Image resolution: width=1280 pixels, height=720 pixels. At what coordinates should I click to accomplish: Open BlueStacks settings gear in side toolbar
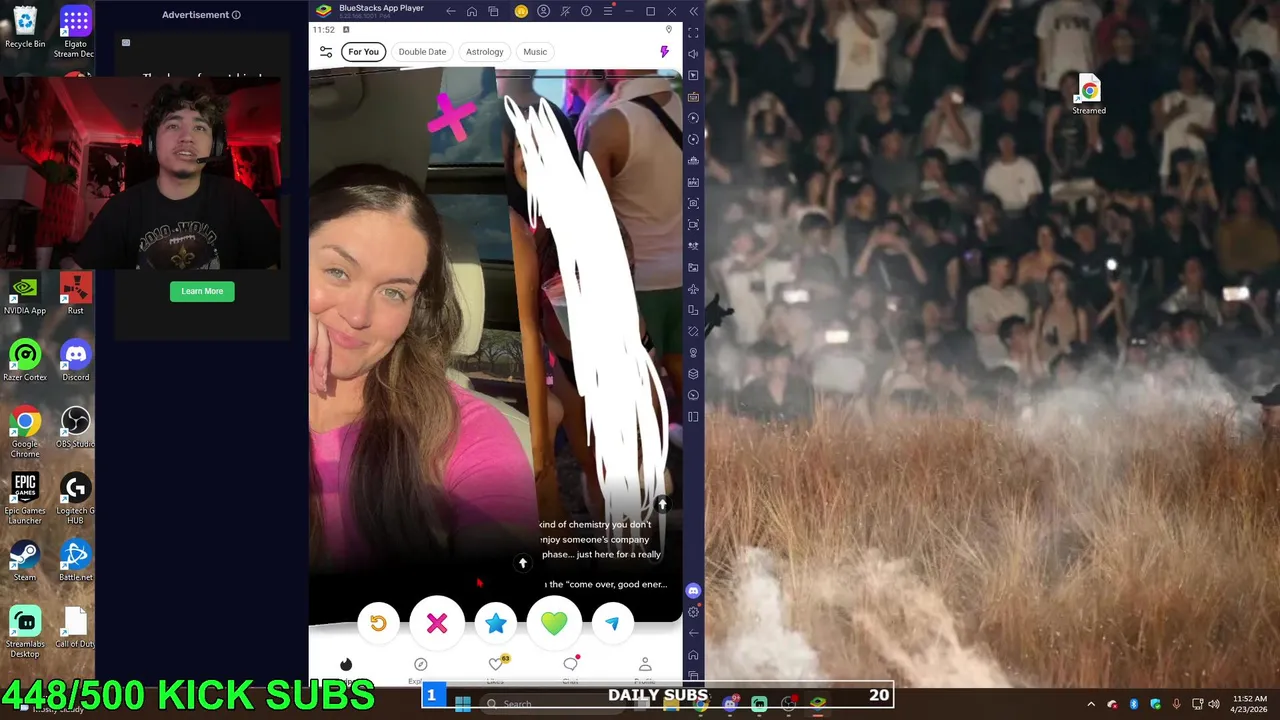[x=693, y=612]
